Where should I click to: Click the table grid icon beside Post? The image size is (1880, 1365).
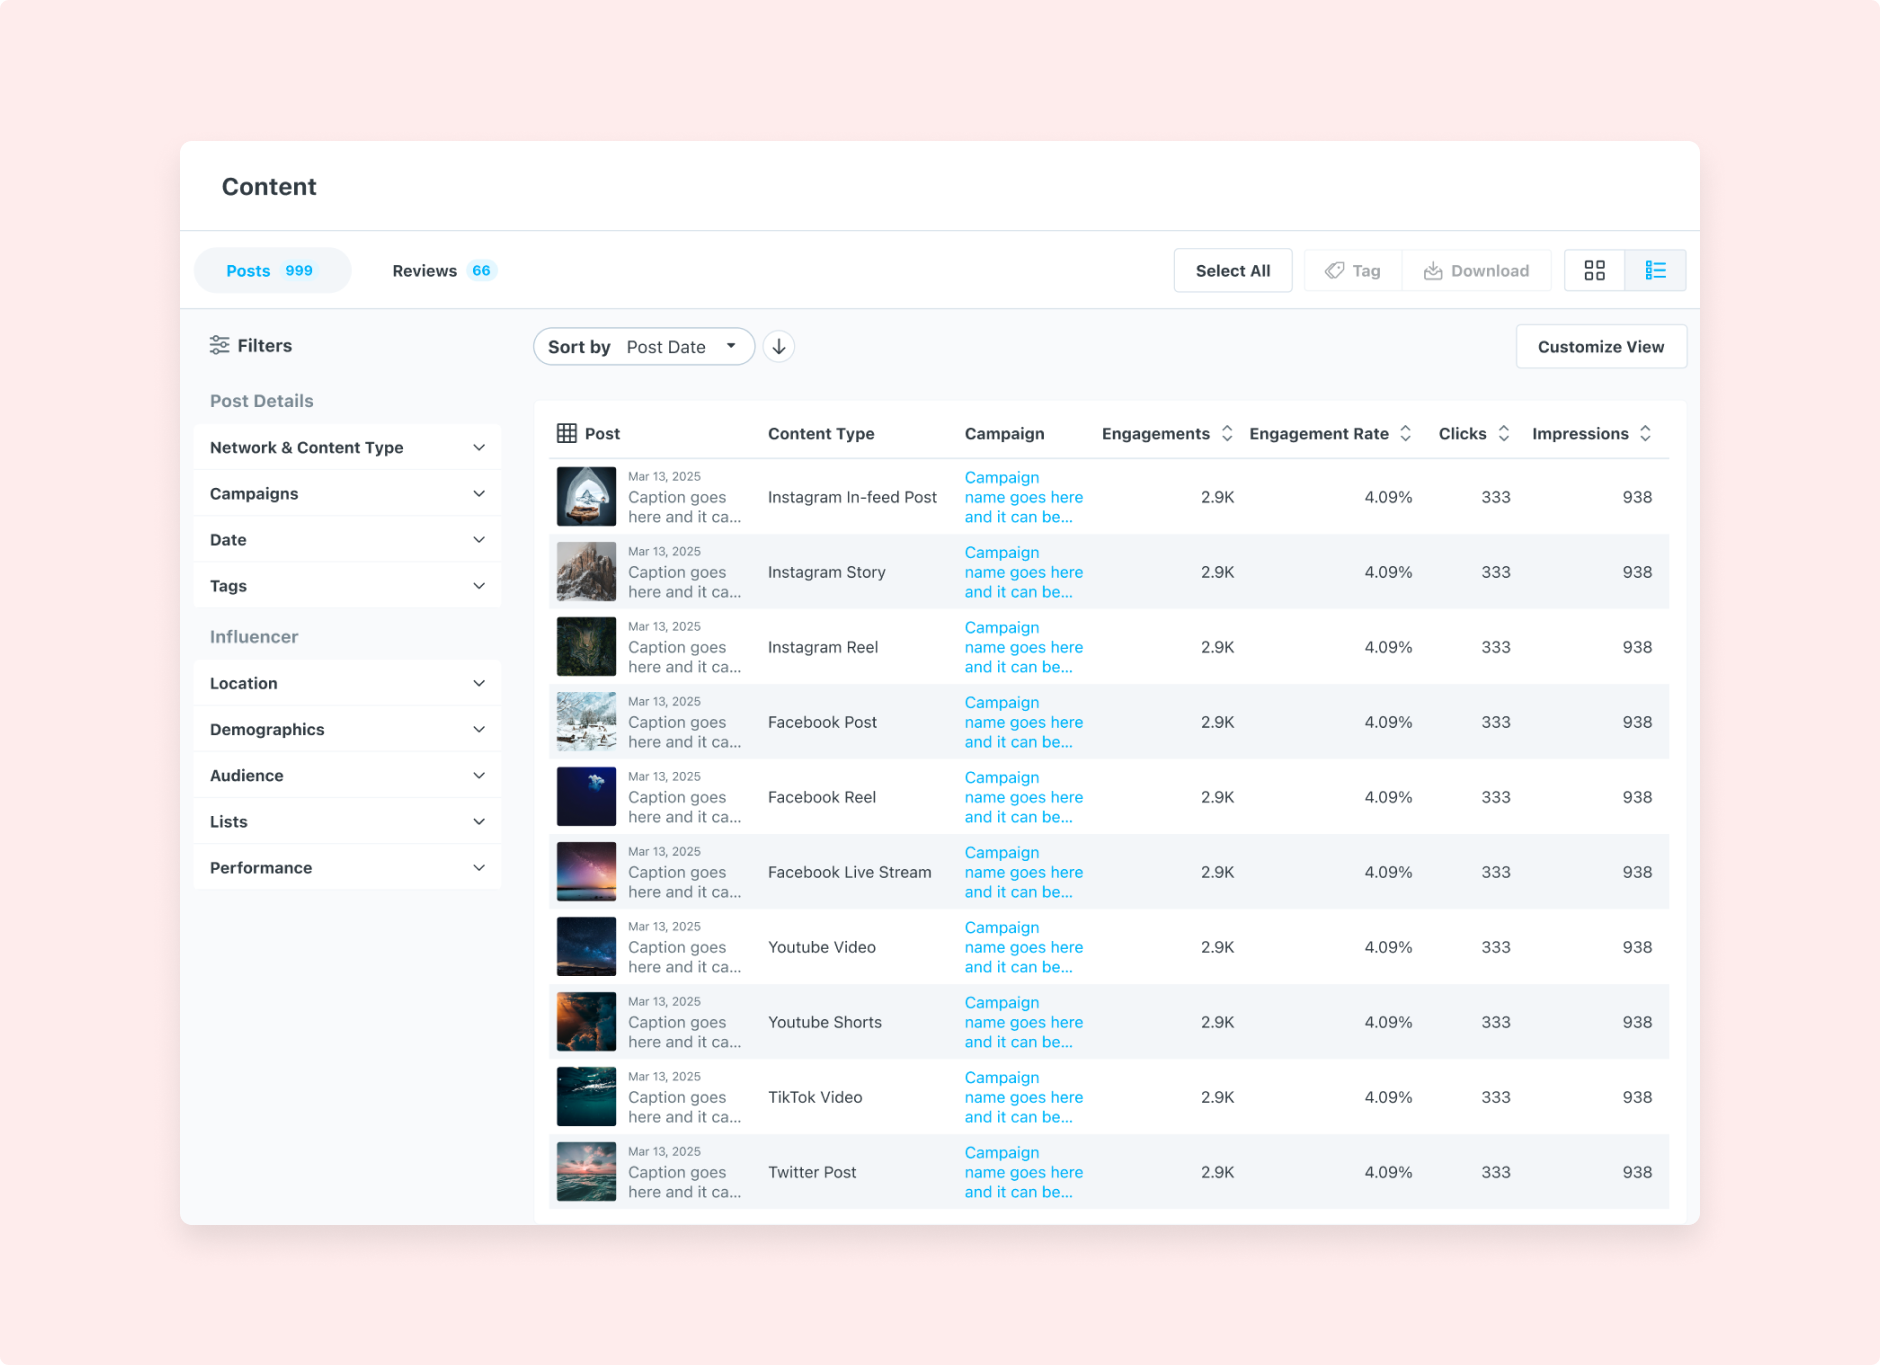pyautogui.click(x=566, y=433)
